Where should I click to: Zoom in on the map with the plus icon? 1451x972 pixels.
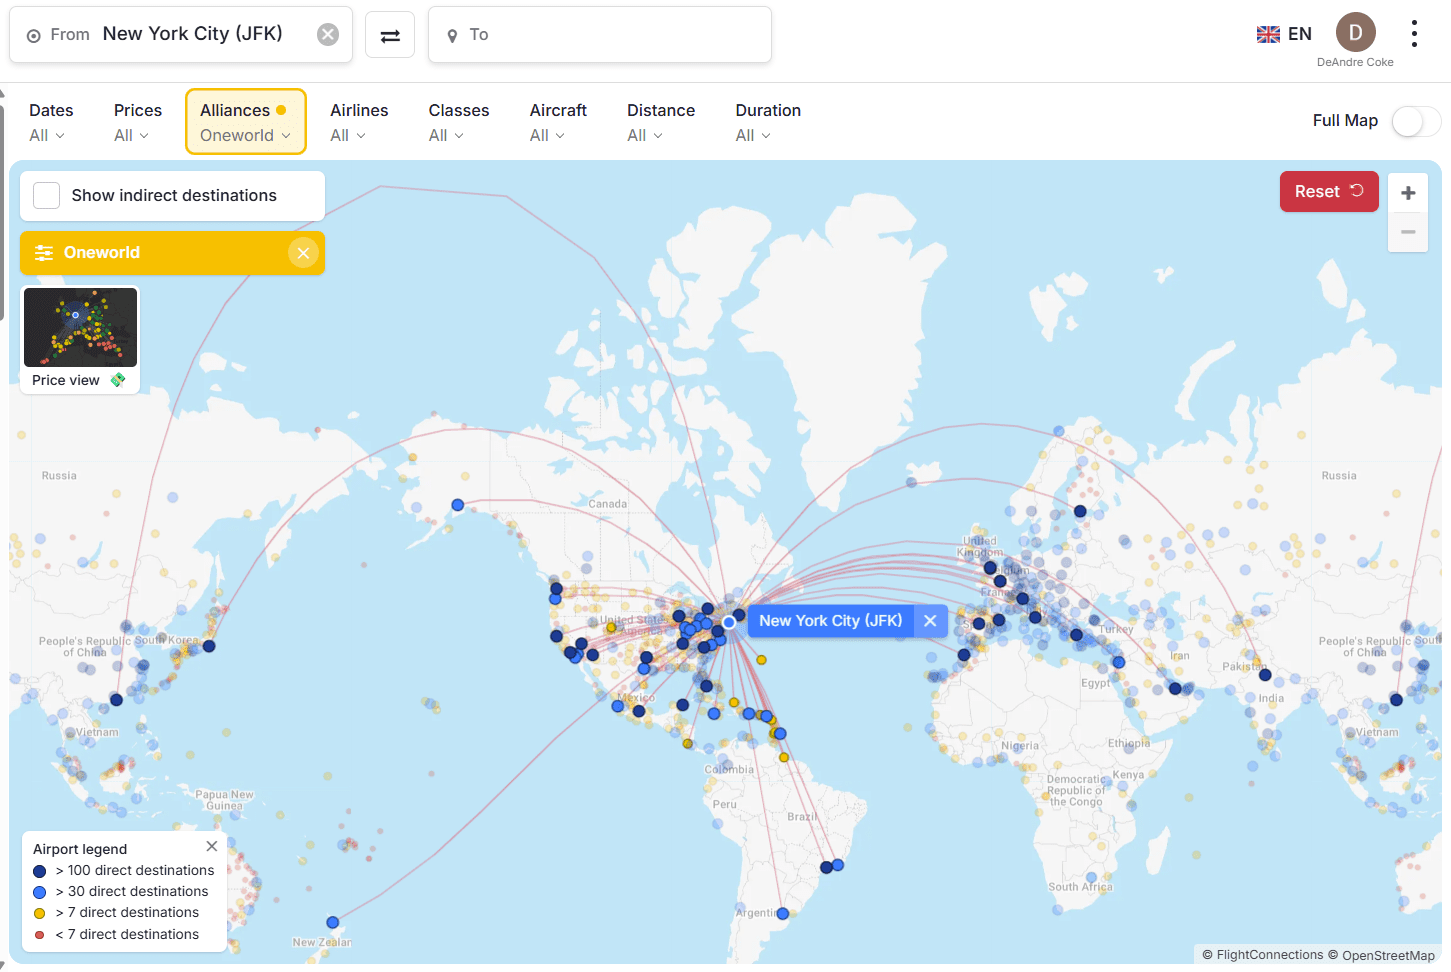point(1407,191)
